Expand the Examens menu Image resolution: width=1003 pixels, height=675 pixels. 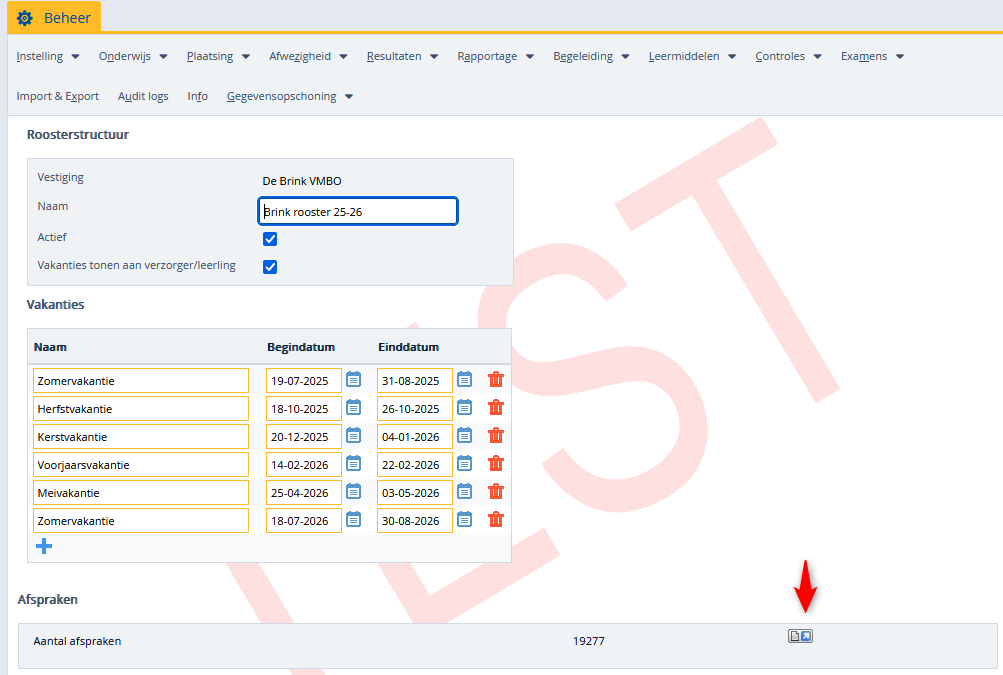[x=873, y=56]
